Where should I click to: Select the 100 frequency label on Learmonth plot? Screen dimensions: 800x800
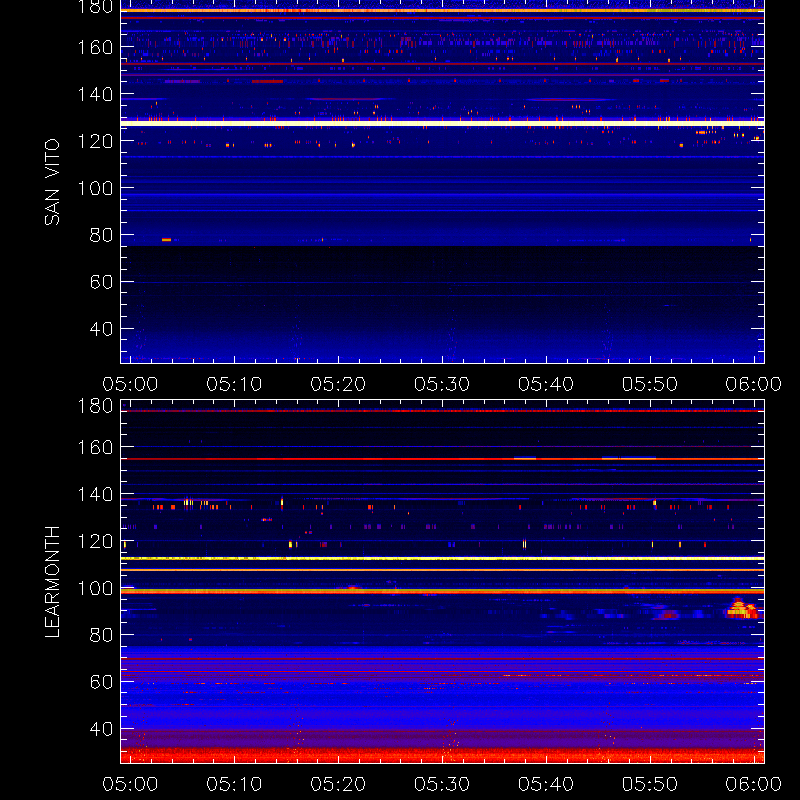(x=95, y=588)
